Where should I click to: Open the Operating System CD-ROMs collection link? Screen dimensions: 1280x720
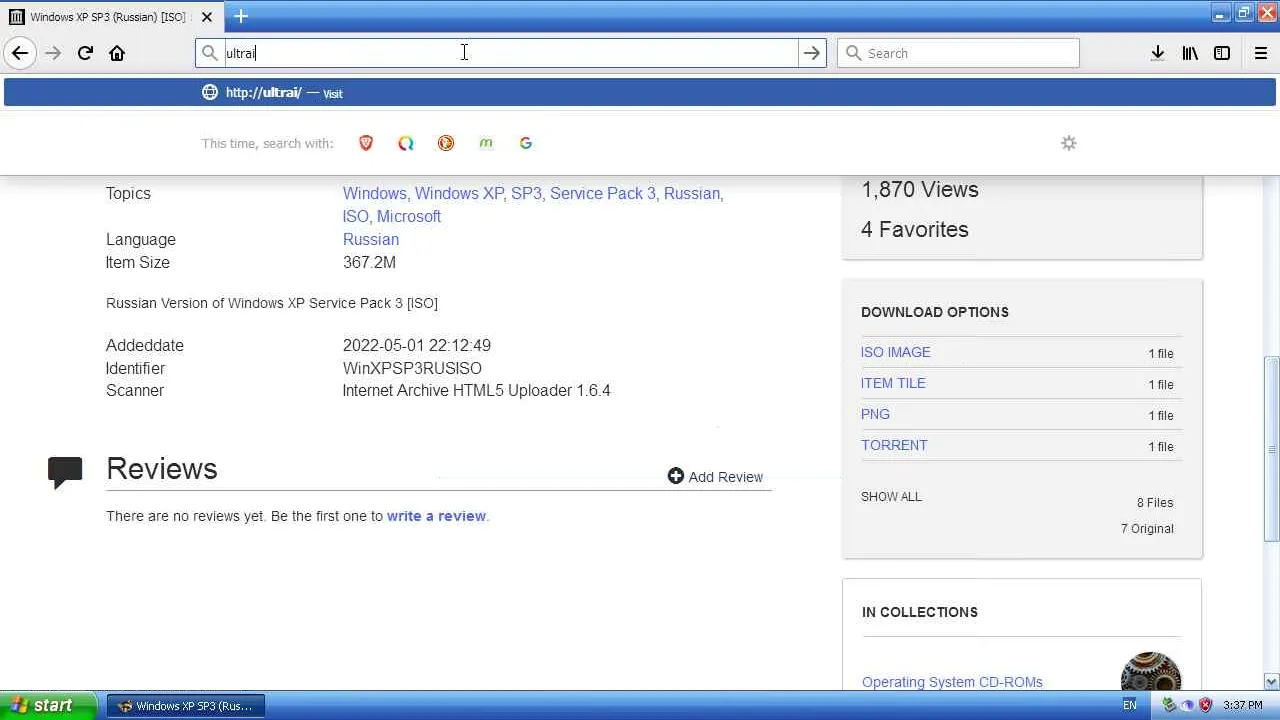(952, 682)
